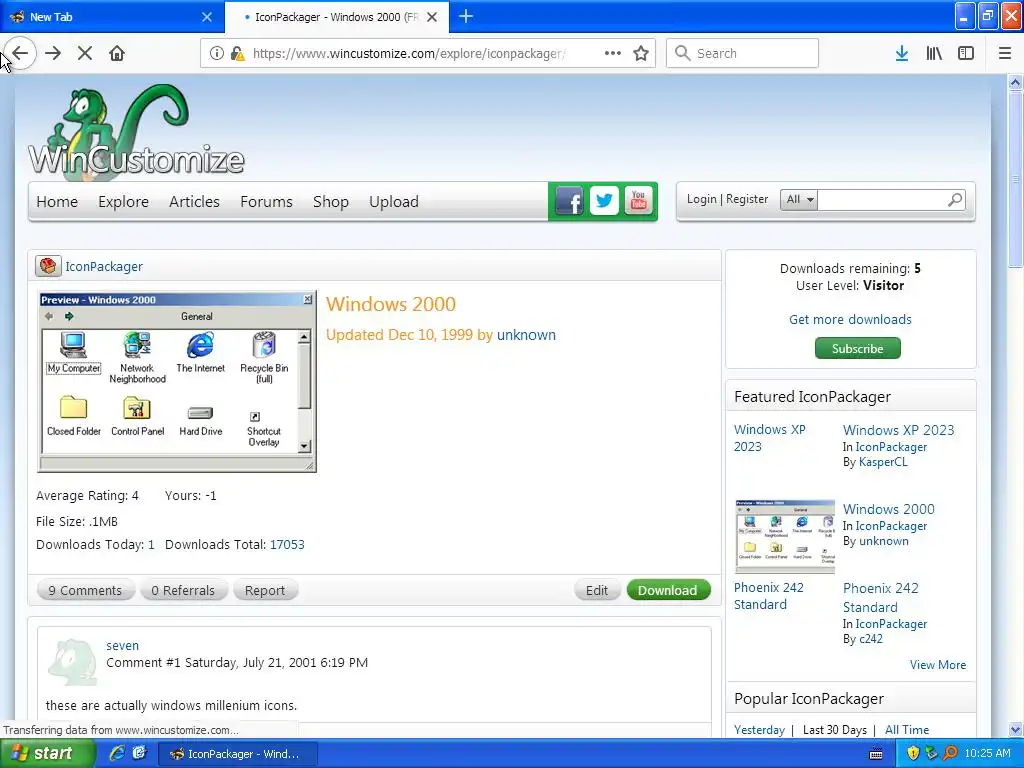1024x768 pixels.
Task: Stop loading the page
Action: (x=85, y=54)
